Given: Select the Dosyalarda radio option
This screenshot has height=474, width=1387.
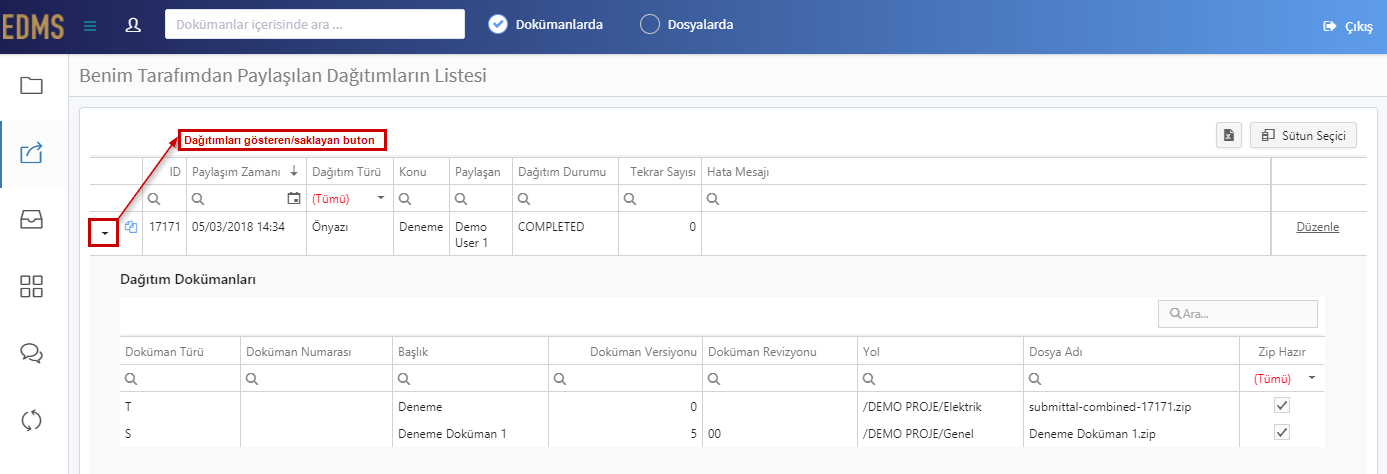Looking at the screenshot, I should tap(650, 24).
